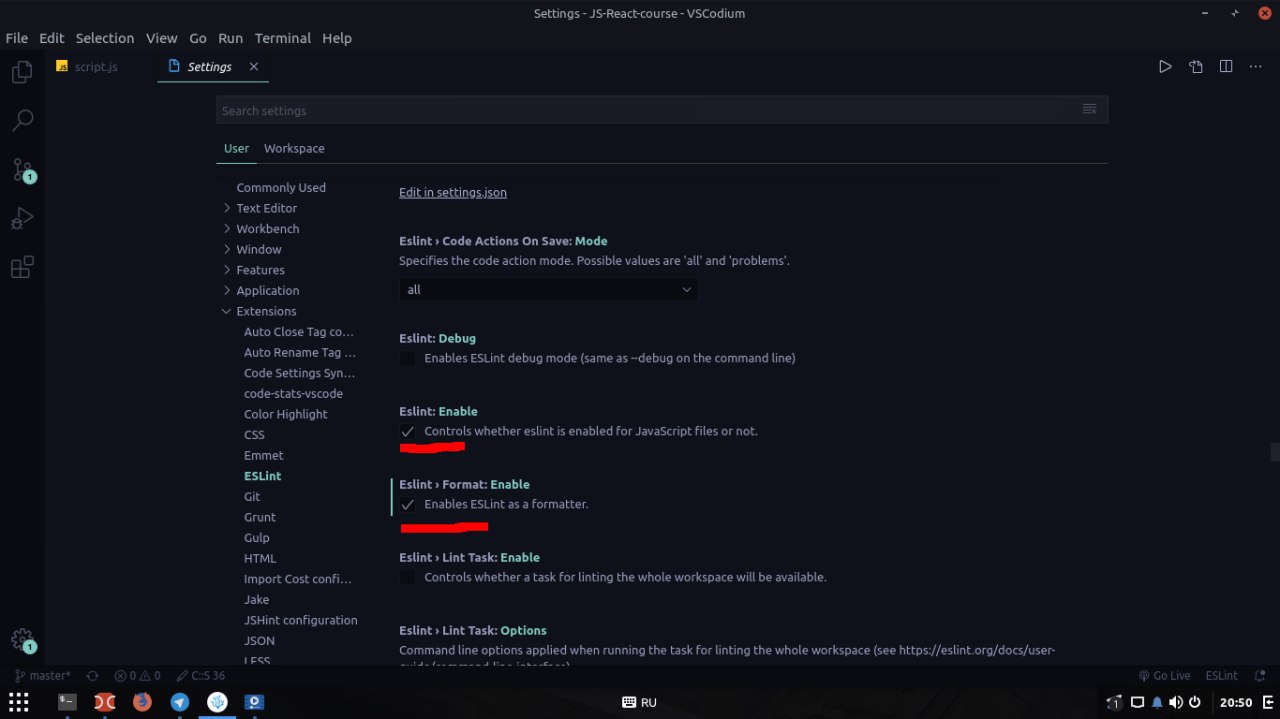Open the View menu
Viewport: 1280px width, 719px height.
[x=162, y=38]
